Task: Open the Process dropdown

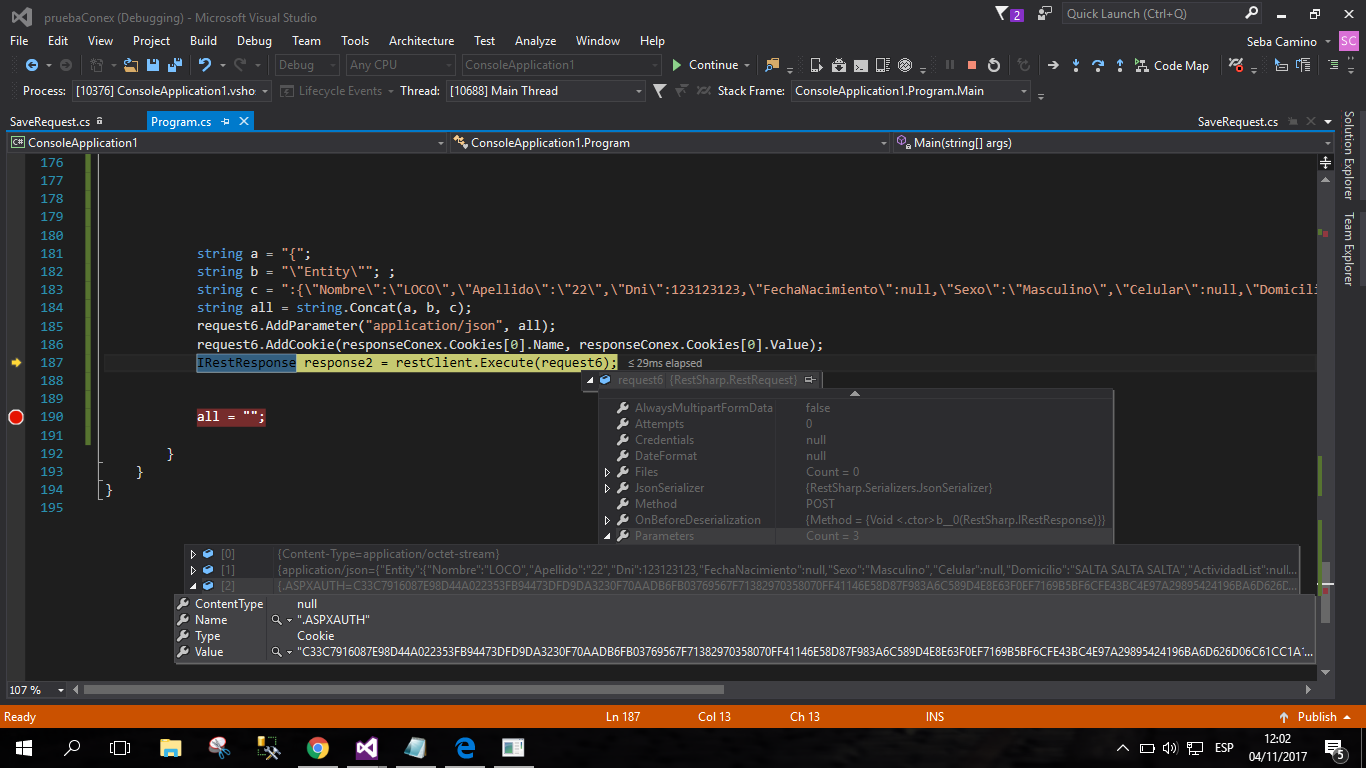Action: pos(172,91)
